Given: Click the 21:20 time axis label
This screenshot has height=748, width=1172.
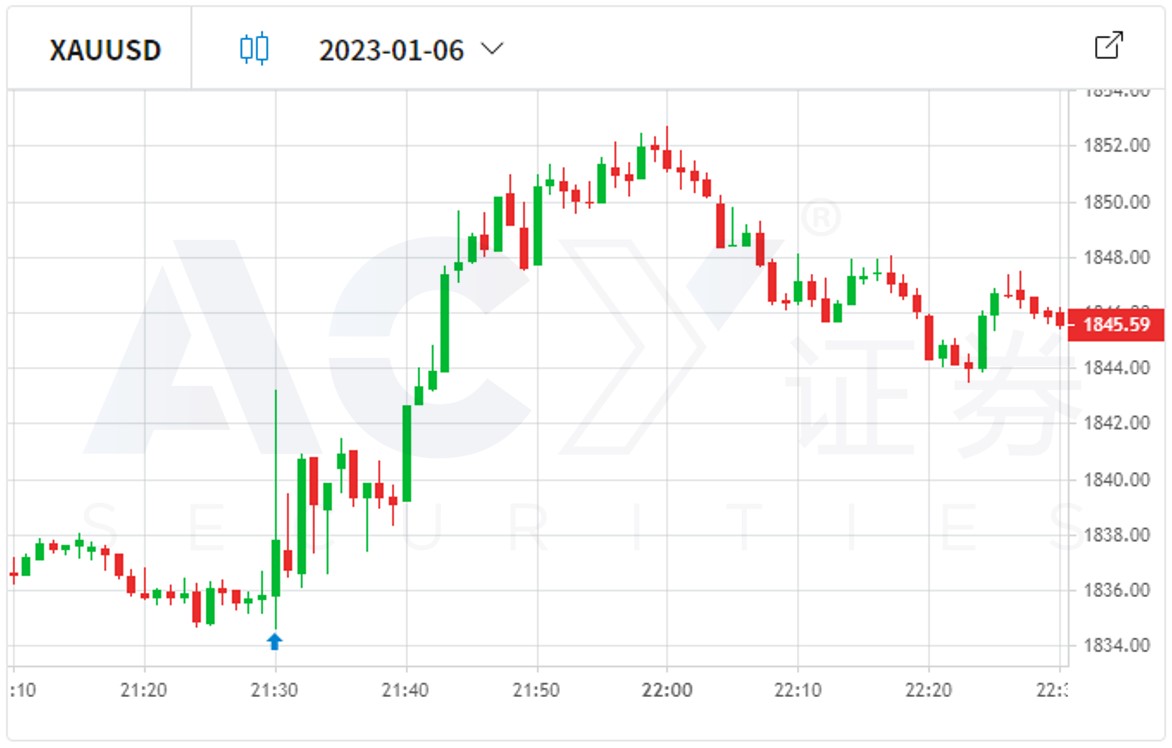Looking at the screenshot, I should (x=145, y=691).
